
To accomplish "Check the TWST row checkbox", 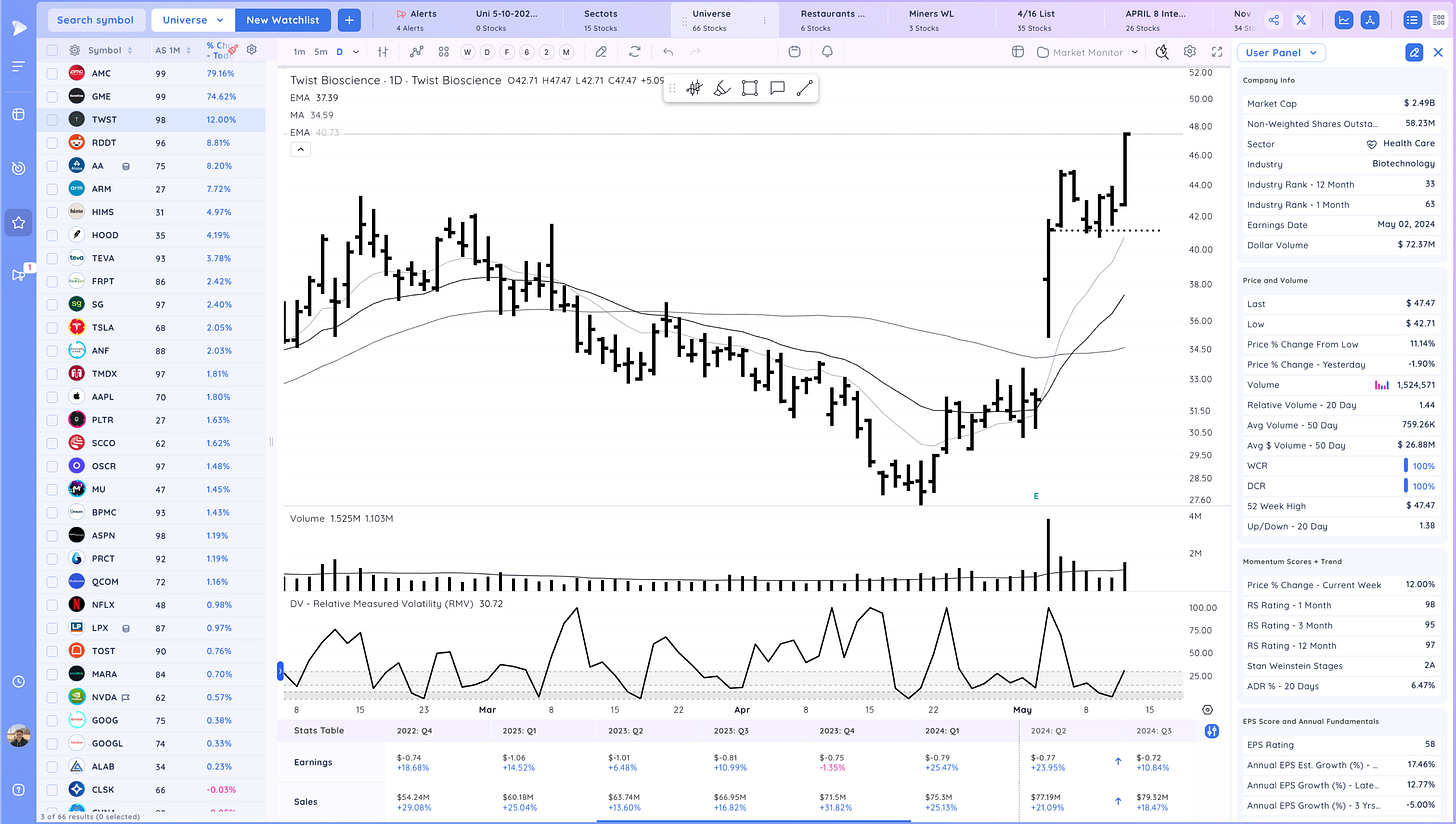I will pos(52,119).
